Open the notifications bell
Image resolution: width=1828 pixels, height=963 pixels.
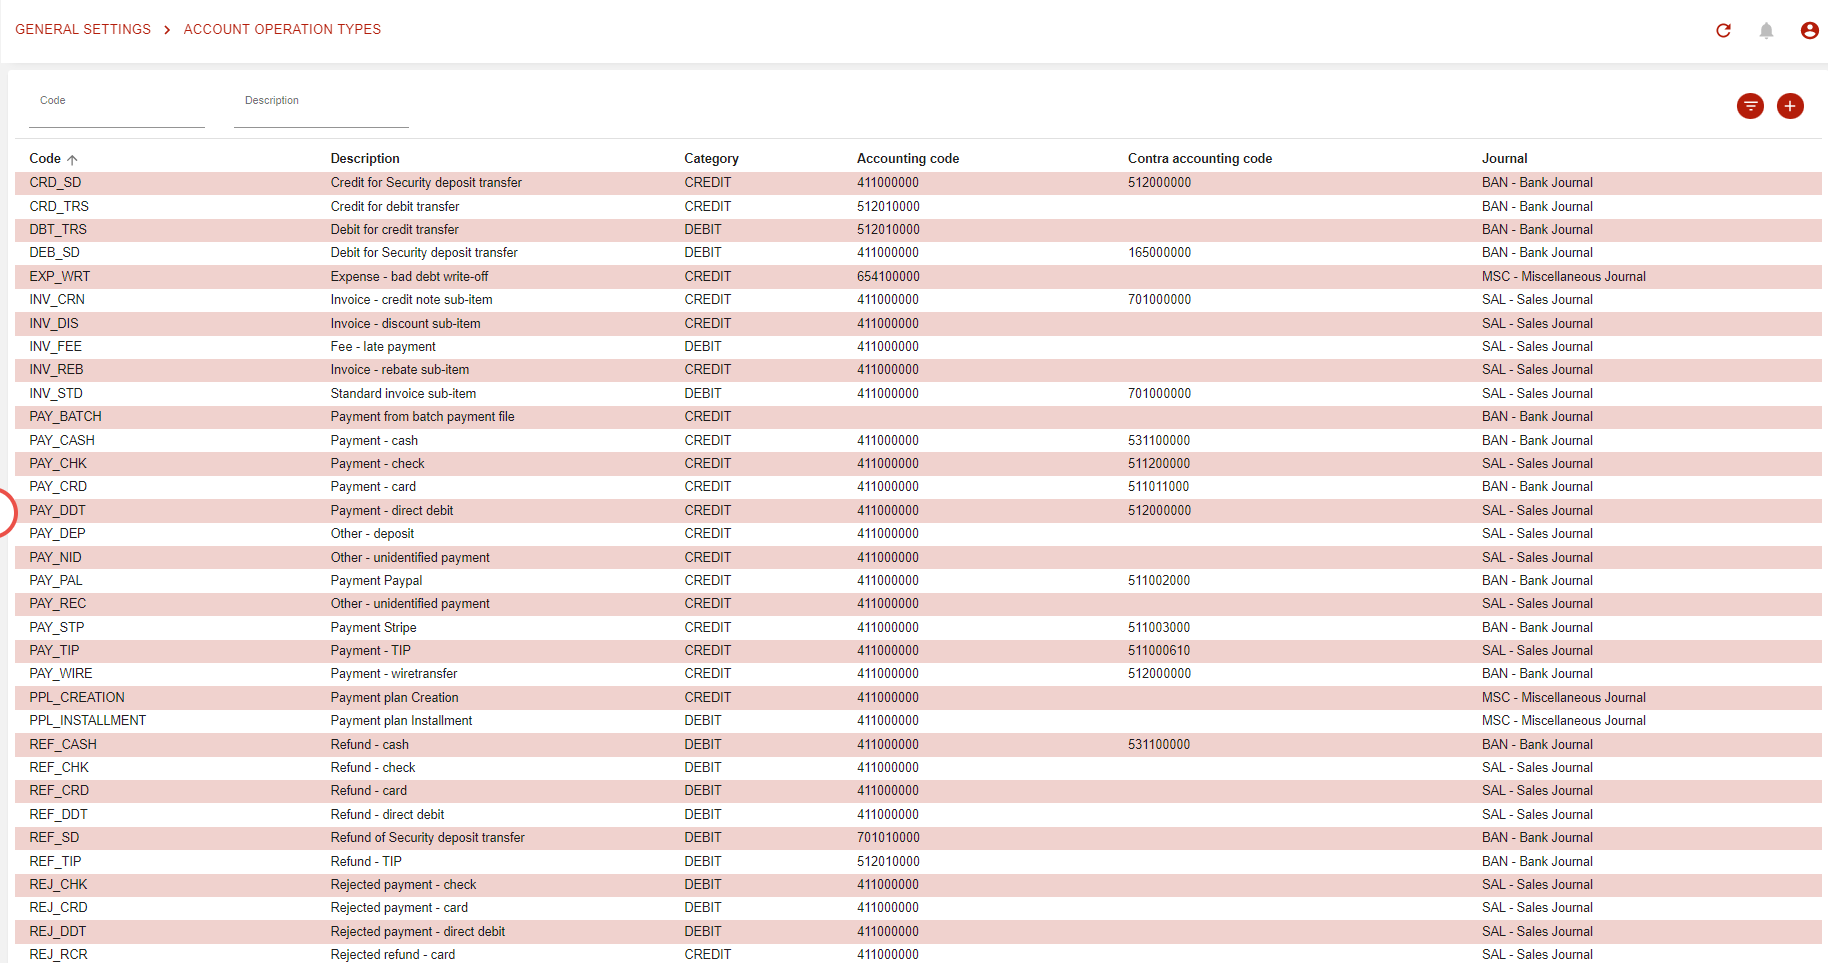tap(1766, 30)
